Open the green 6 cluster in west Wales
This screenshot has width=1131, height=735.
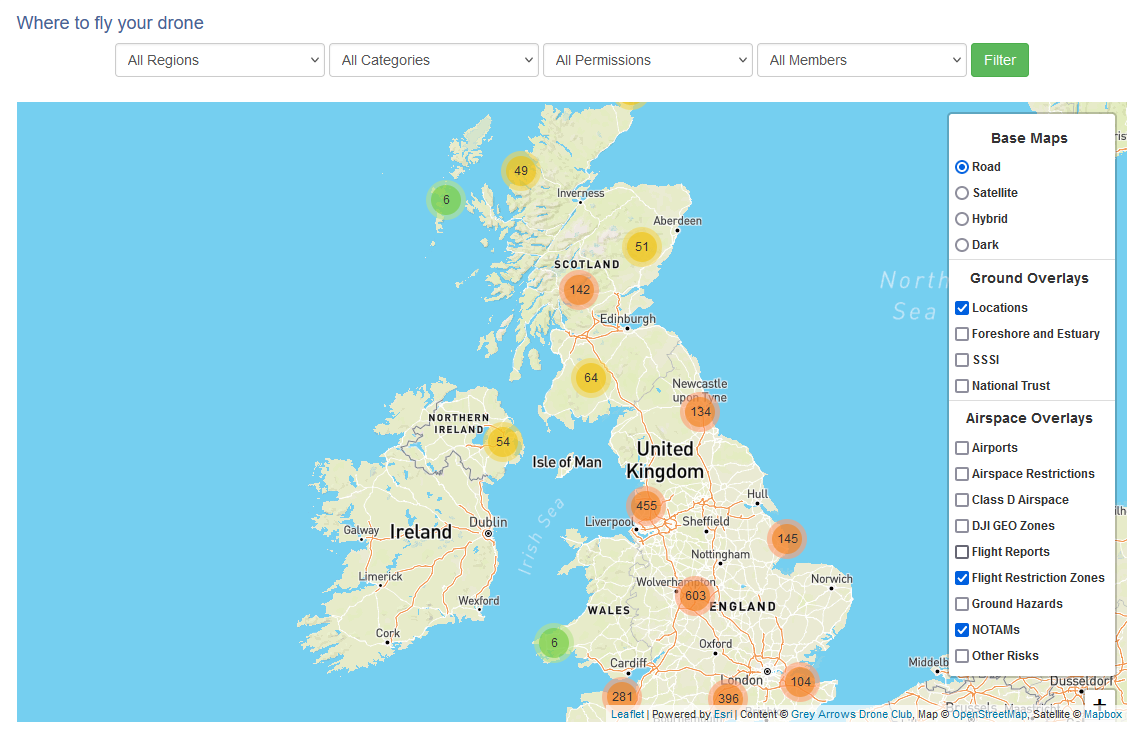click(x=554, y=643)
